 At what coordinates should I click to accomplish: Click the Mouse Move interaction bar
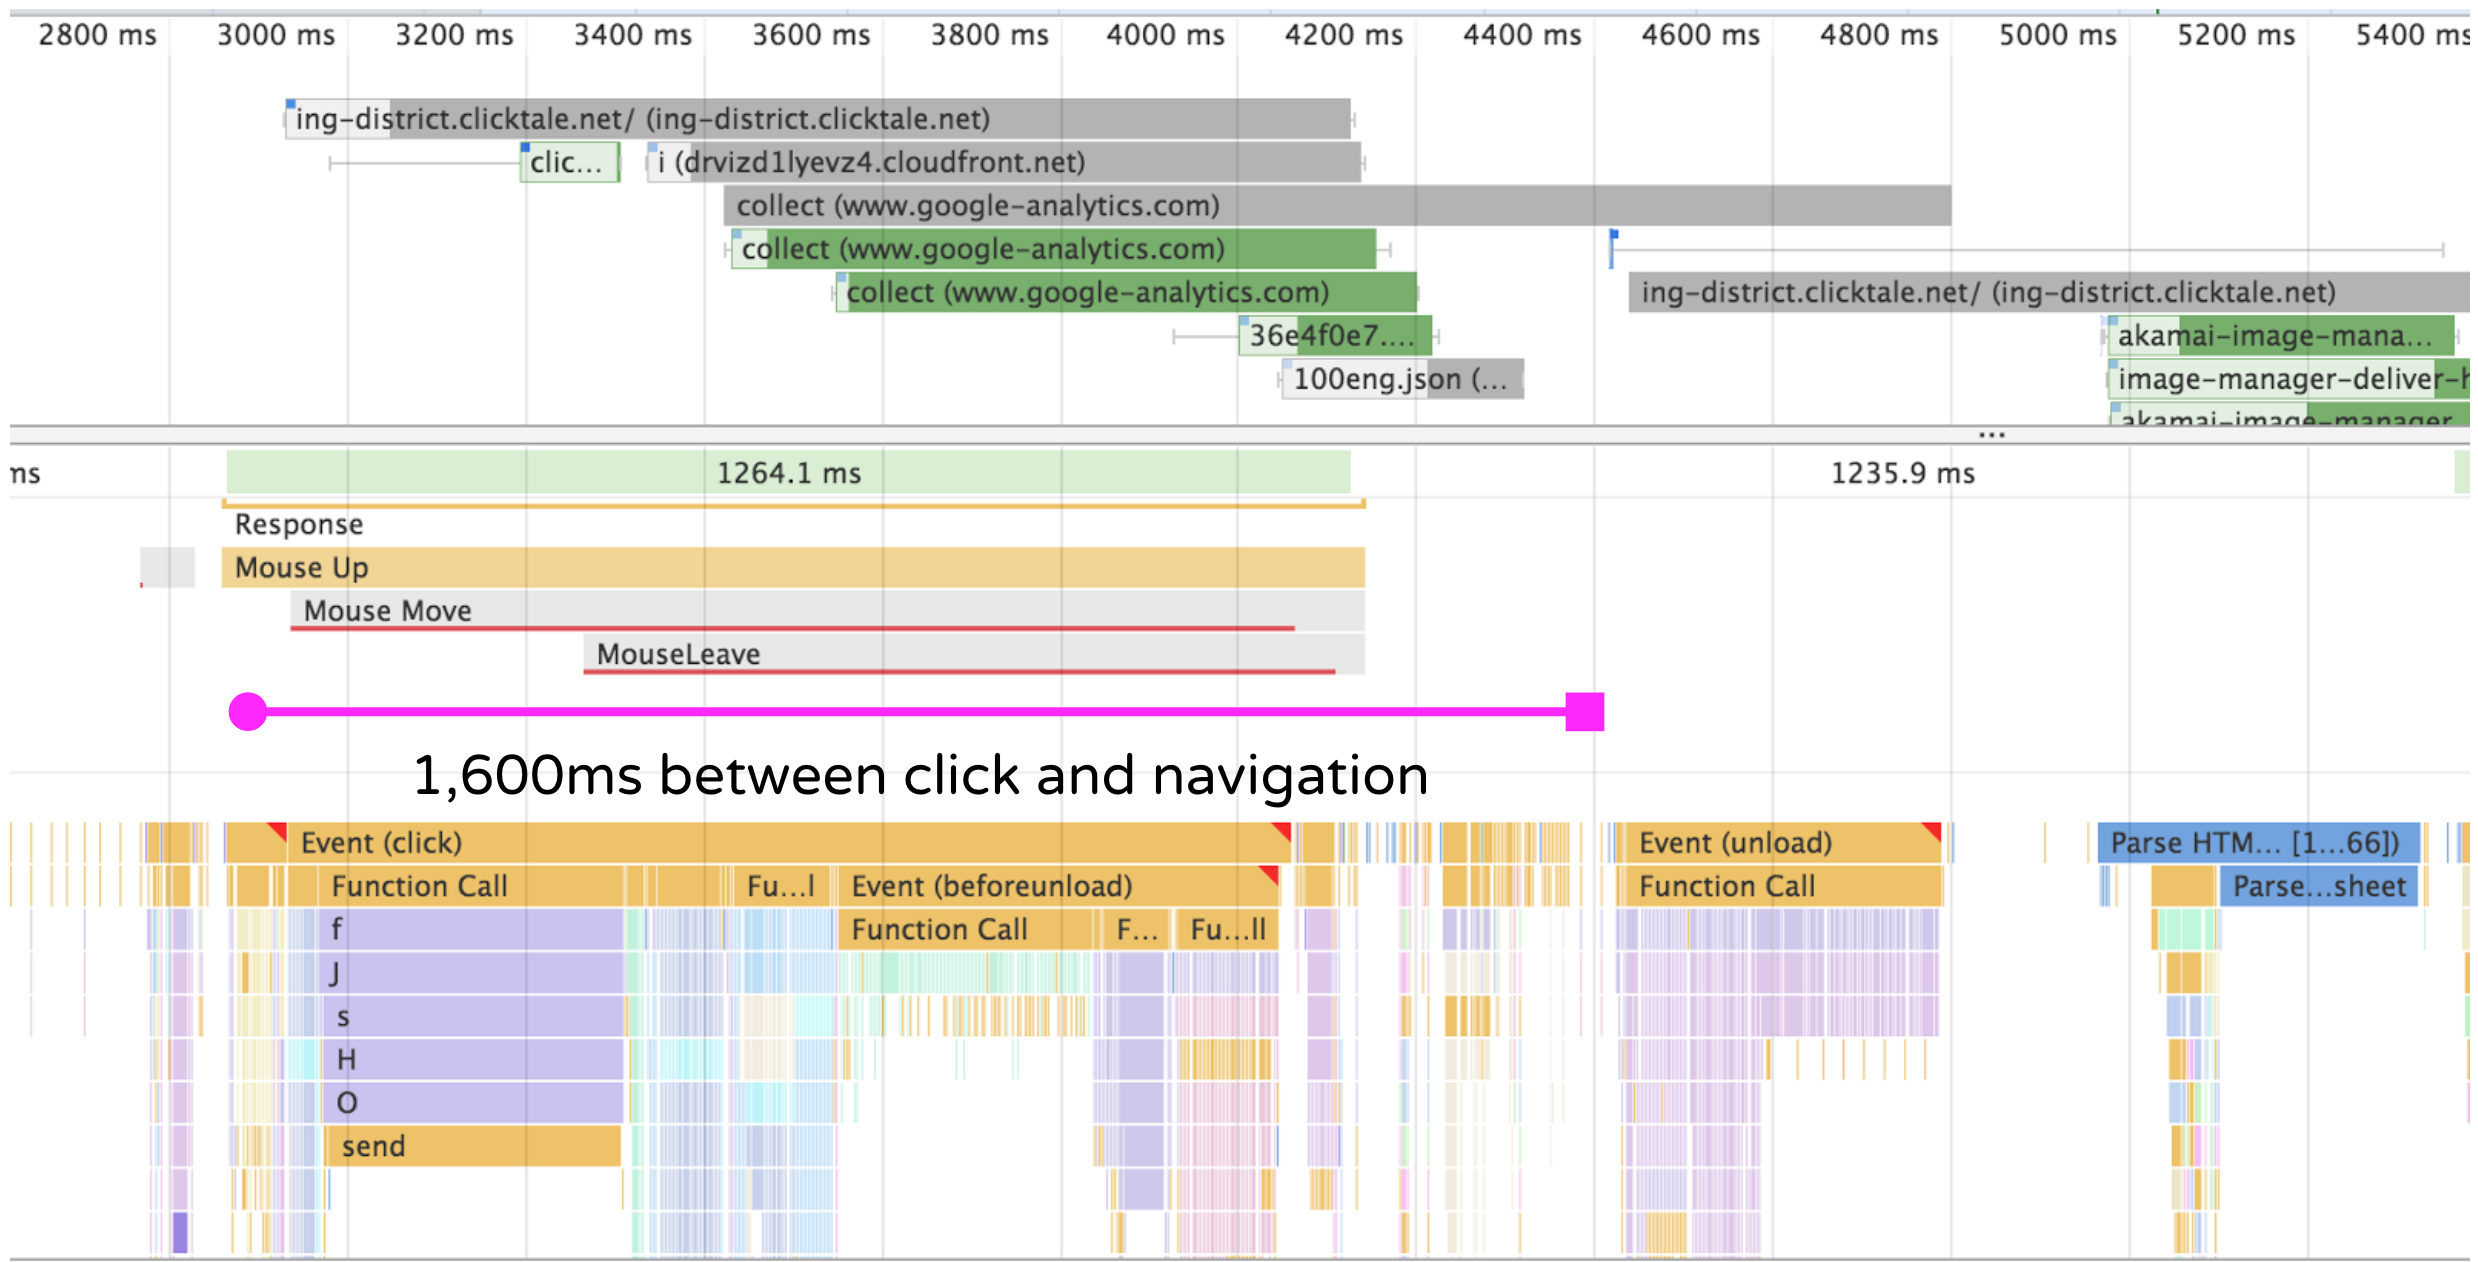pyautogui.click(x=826, y=610)
